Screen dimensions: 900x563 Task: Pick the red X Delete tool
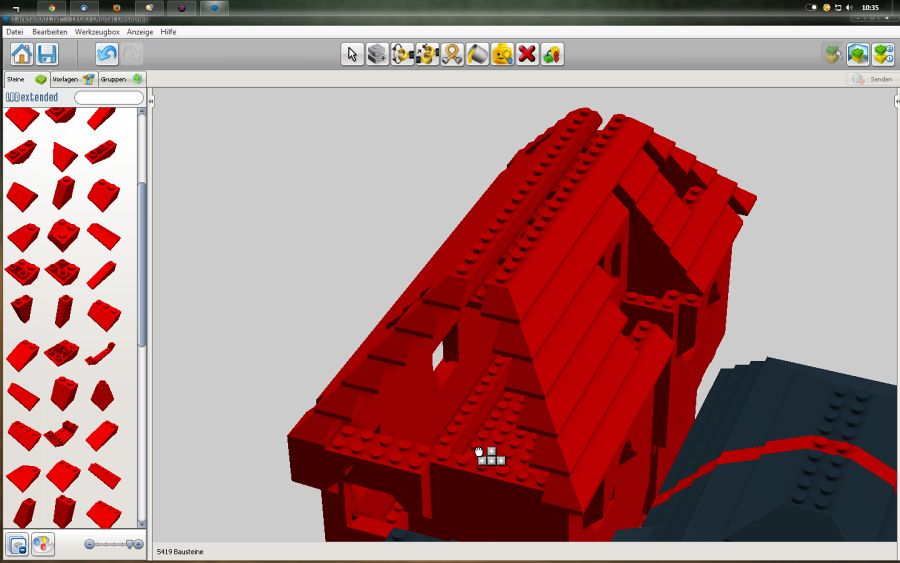click(x=527, y=54)
